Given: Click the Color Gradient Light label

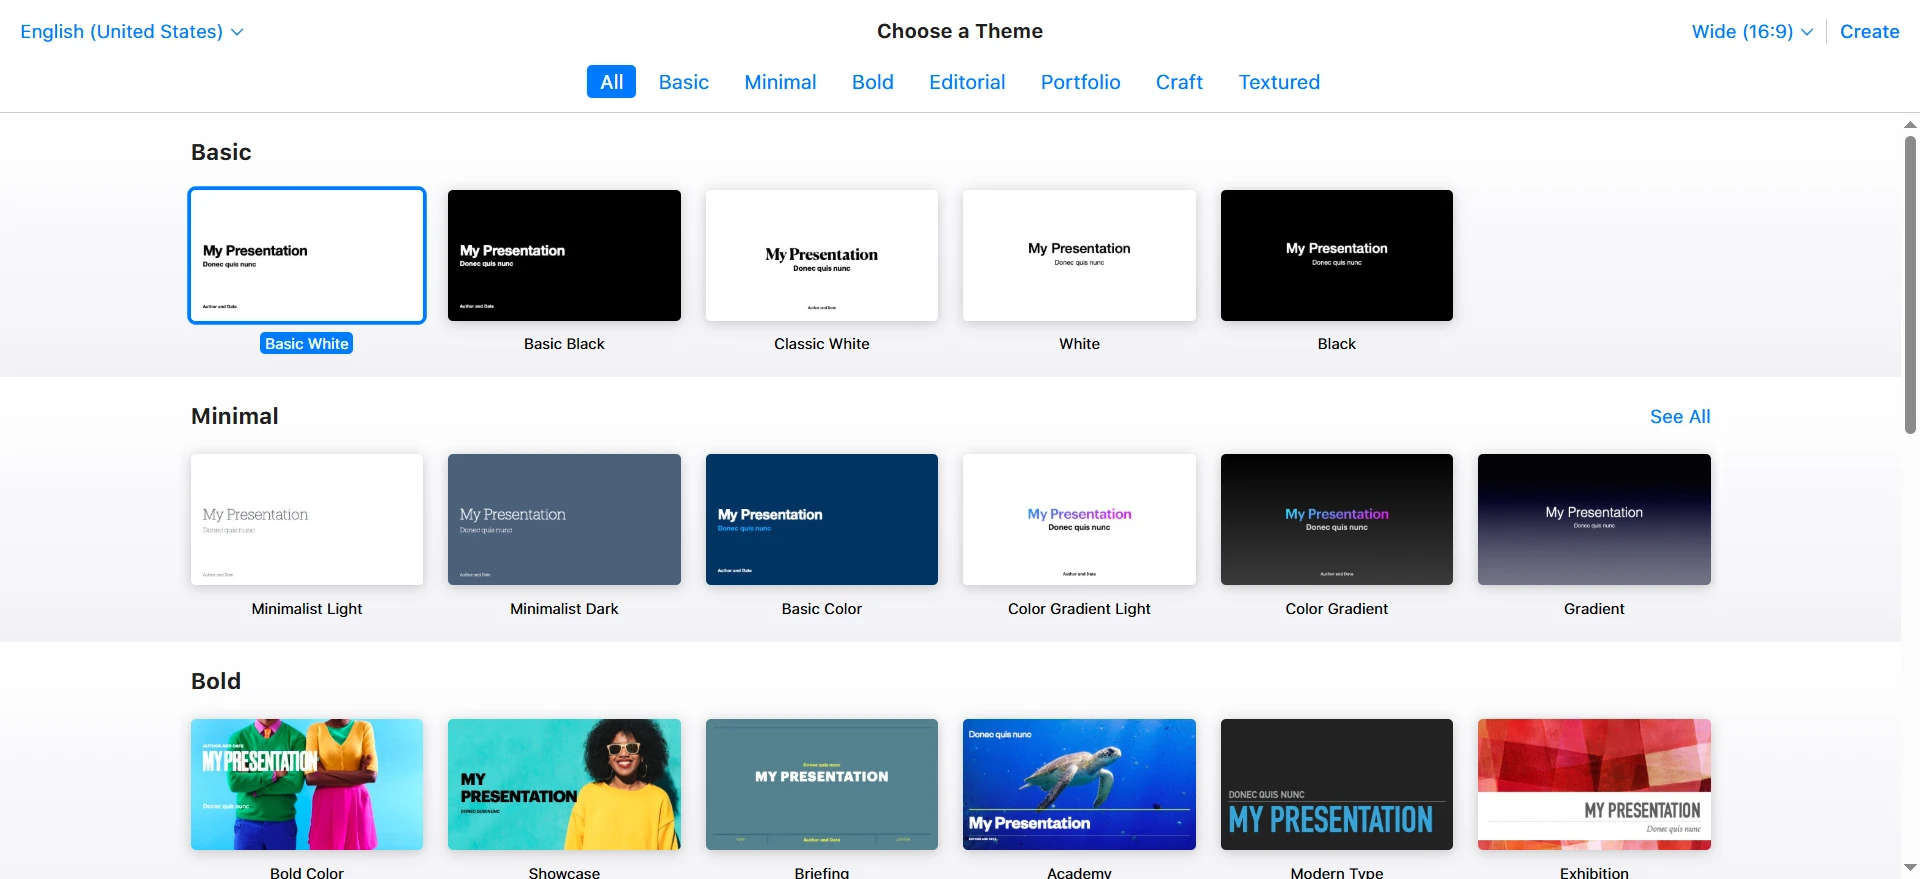Looking at the screenshot, I should pos(1079,609).
